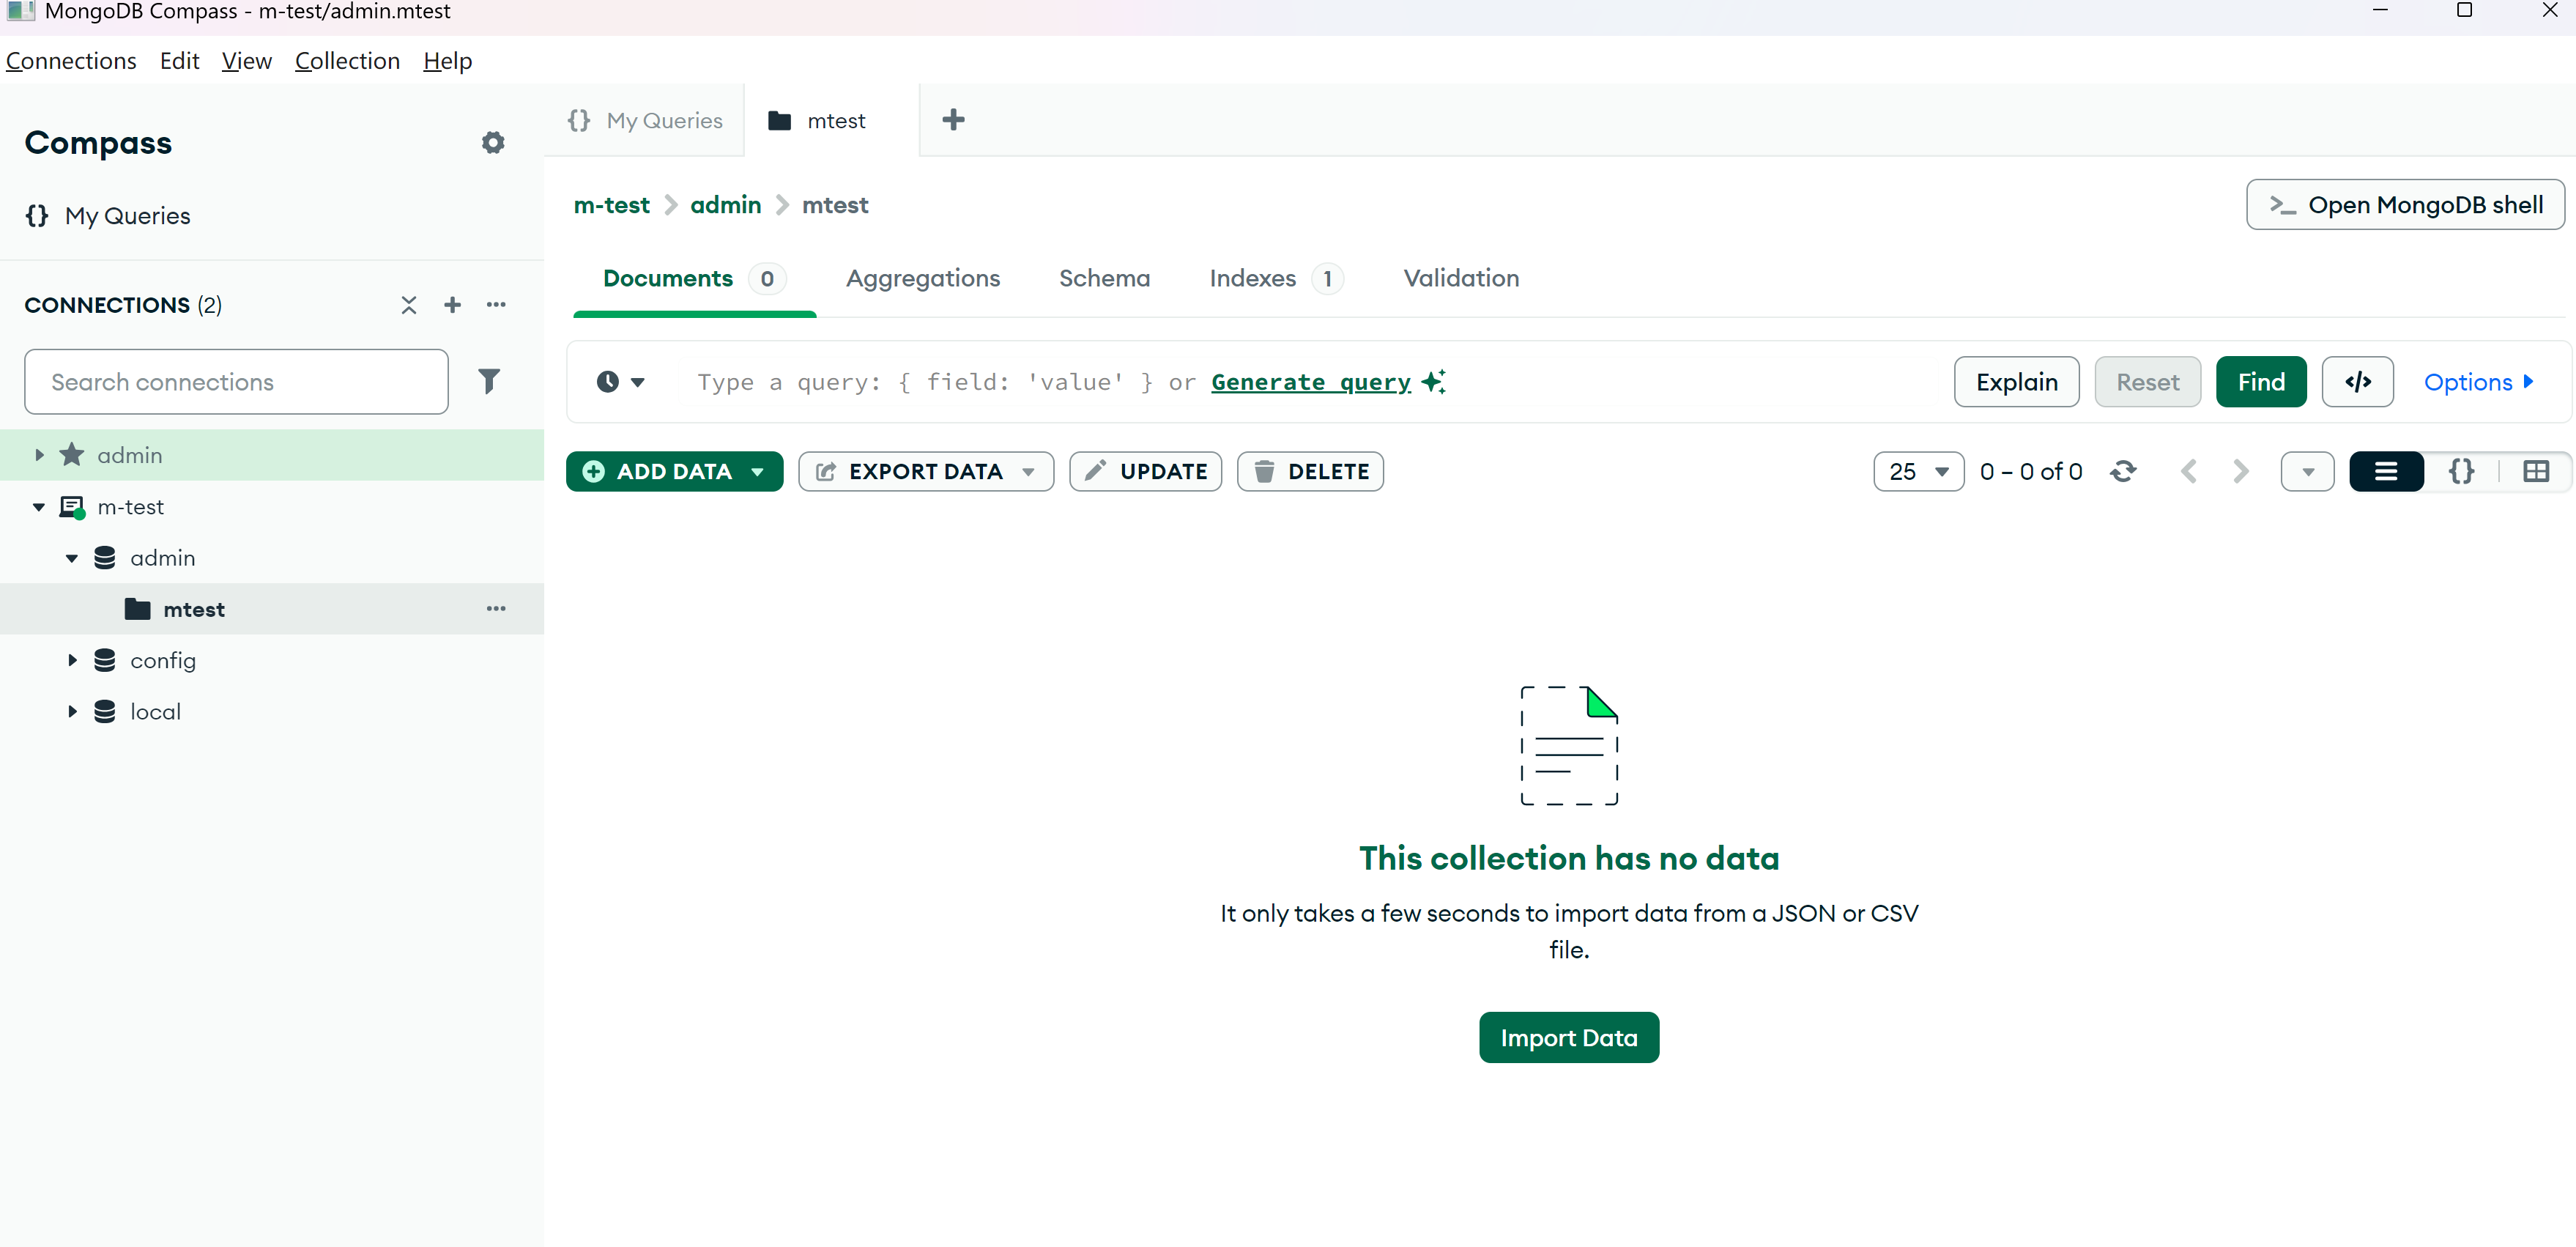
Task: Open the query code export icon button
Action: (x=2356, y=381)
